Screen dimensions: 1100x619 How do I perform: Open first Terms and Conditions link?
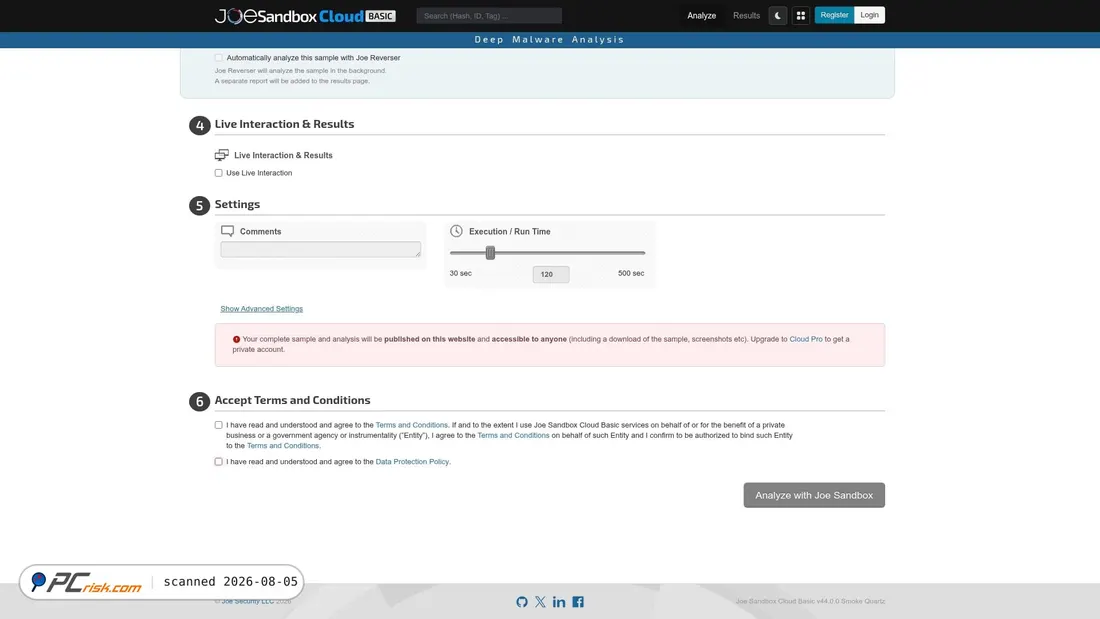[411, 425]
